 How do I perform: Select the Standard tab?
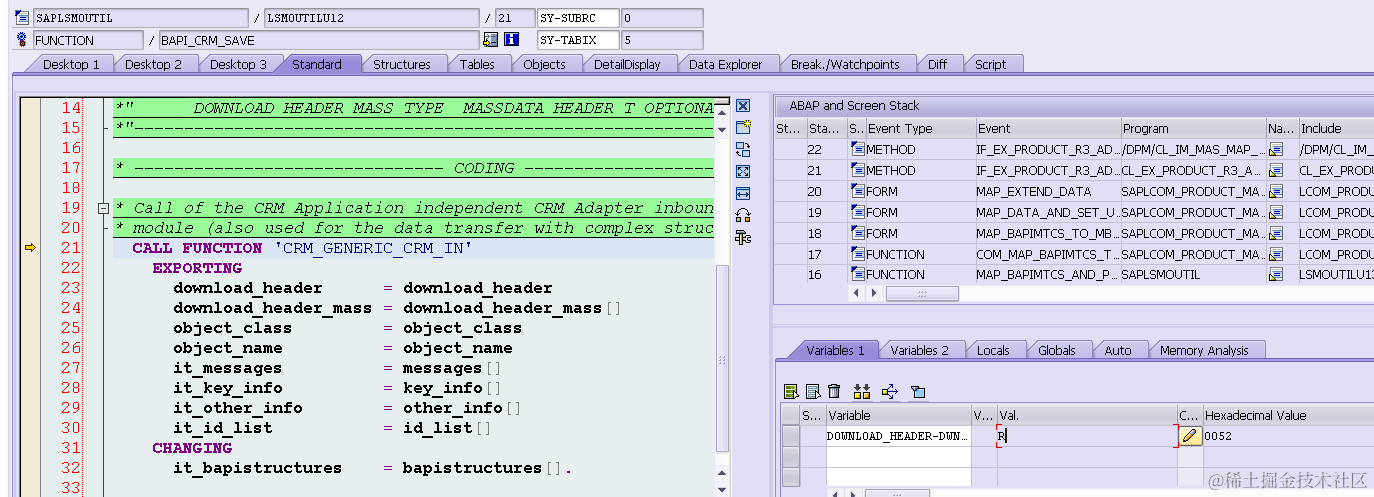click(x=316, y=64)
